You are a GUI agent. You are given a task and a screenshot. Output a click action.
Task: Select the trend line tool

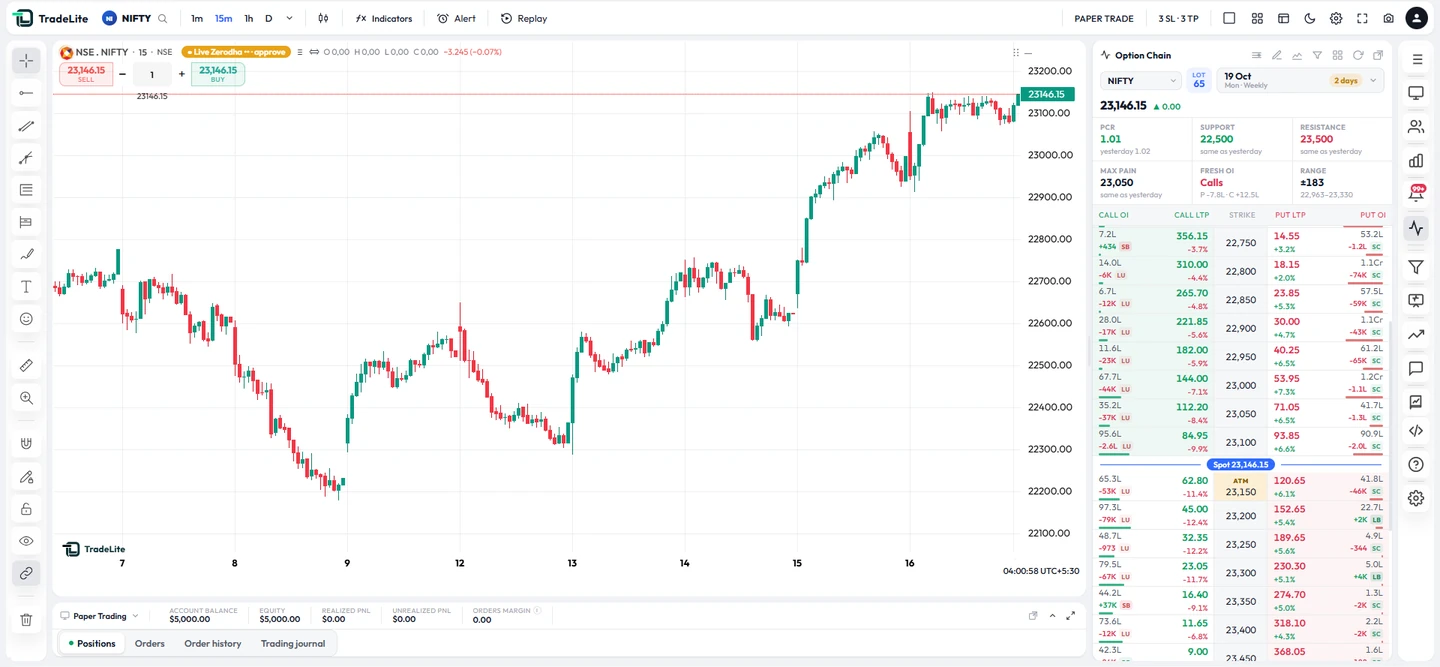[26, 126]
